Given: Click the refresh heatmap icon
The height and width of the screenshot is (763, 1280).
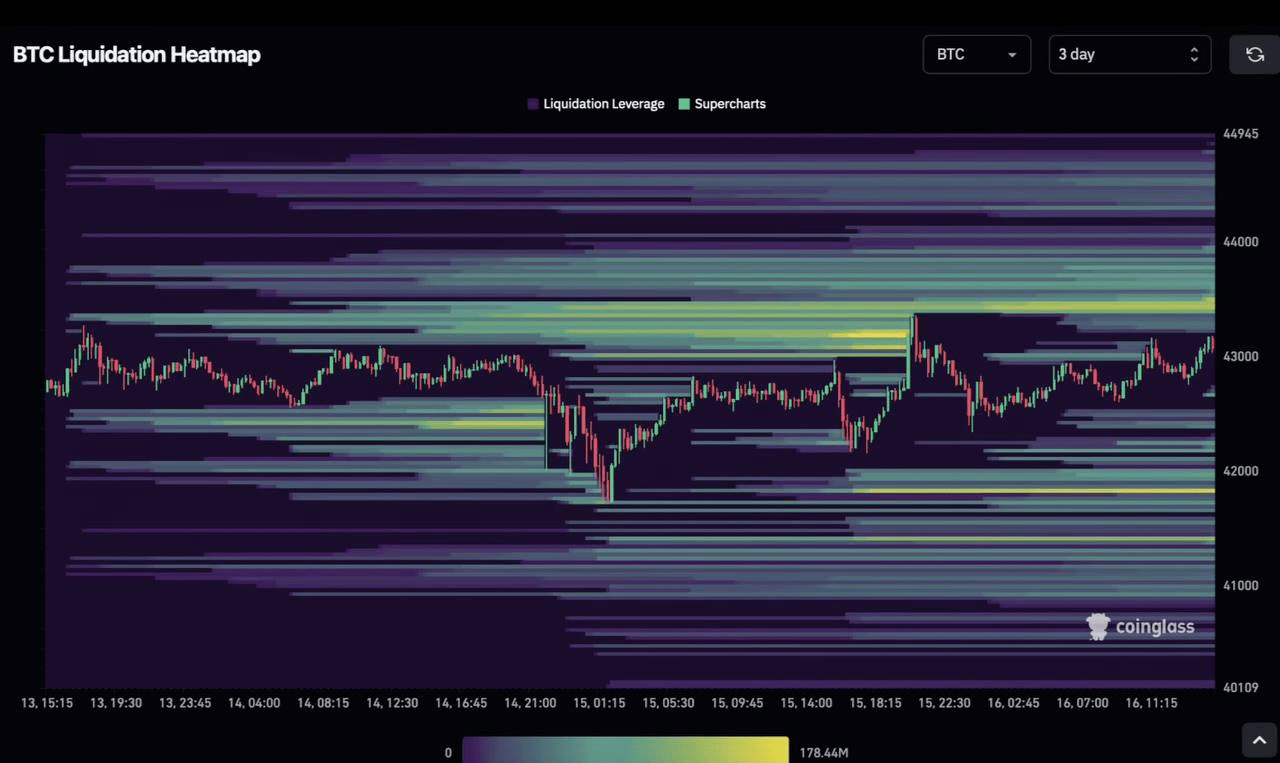Looking at the screenshot, I should [x=1253, y=54].
